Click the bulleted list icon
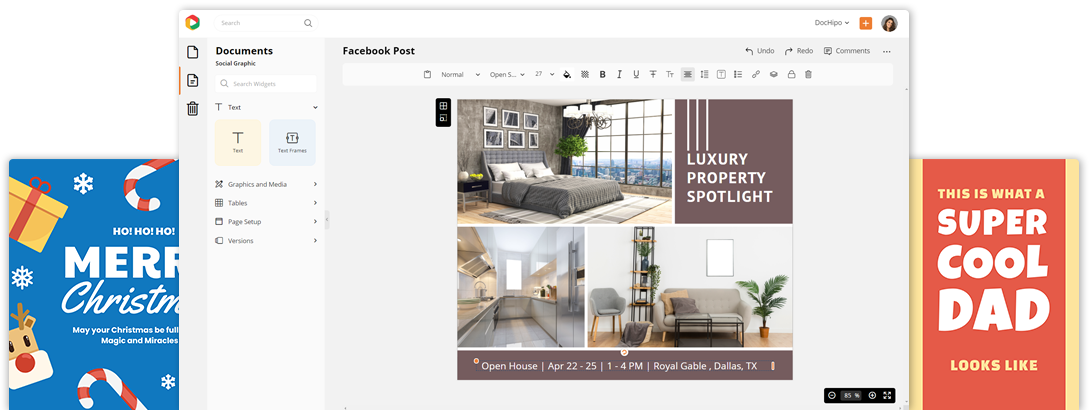The width and height of the screenshot is (1089, 410). pyautogui.click(x=738, y=74)
